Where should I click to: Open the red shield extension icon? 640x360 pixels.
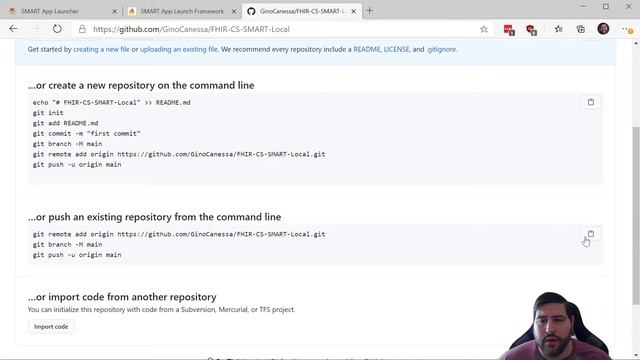pyautogui.click(x=531, y=29)
